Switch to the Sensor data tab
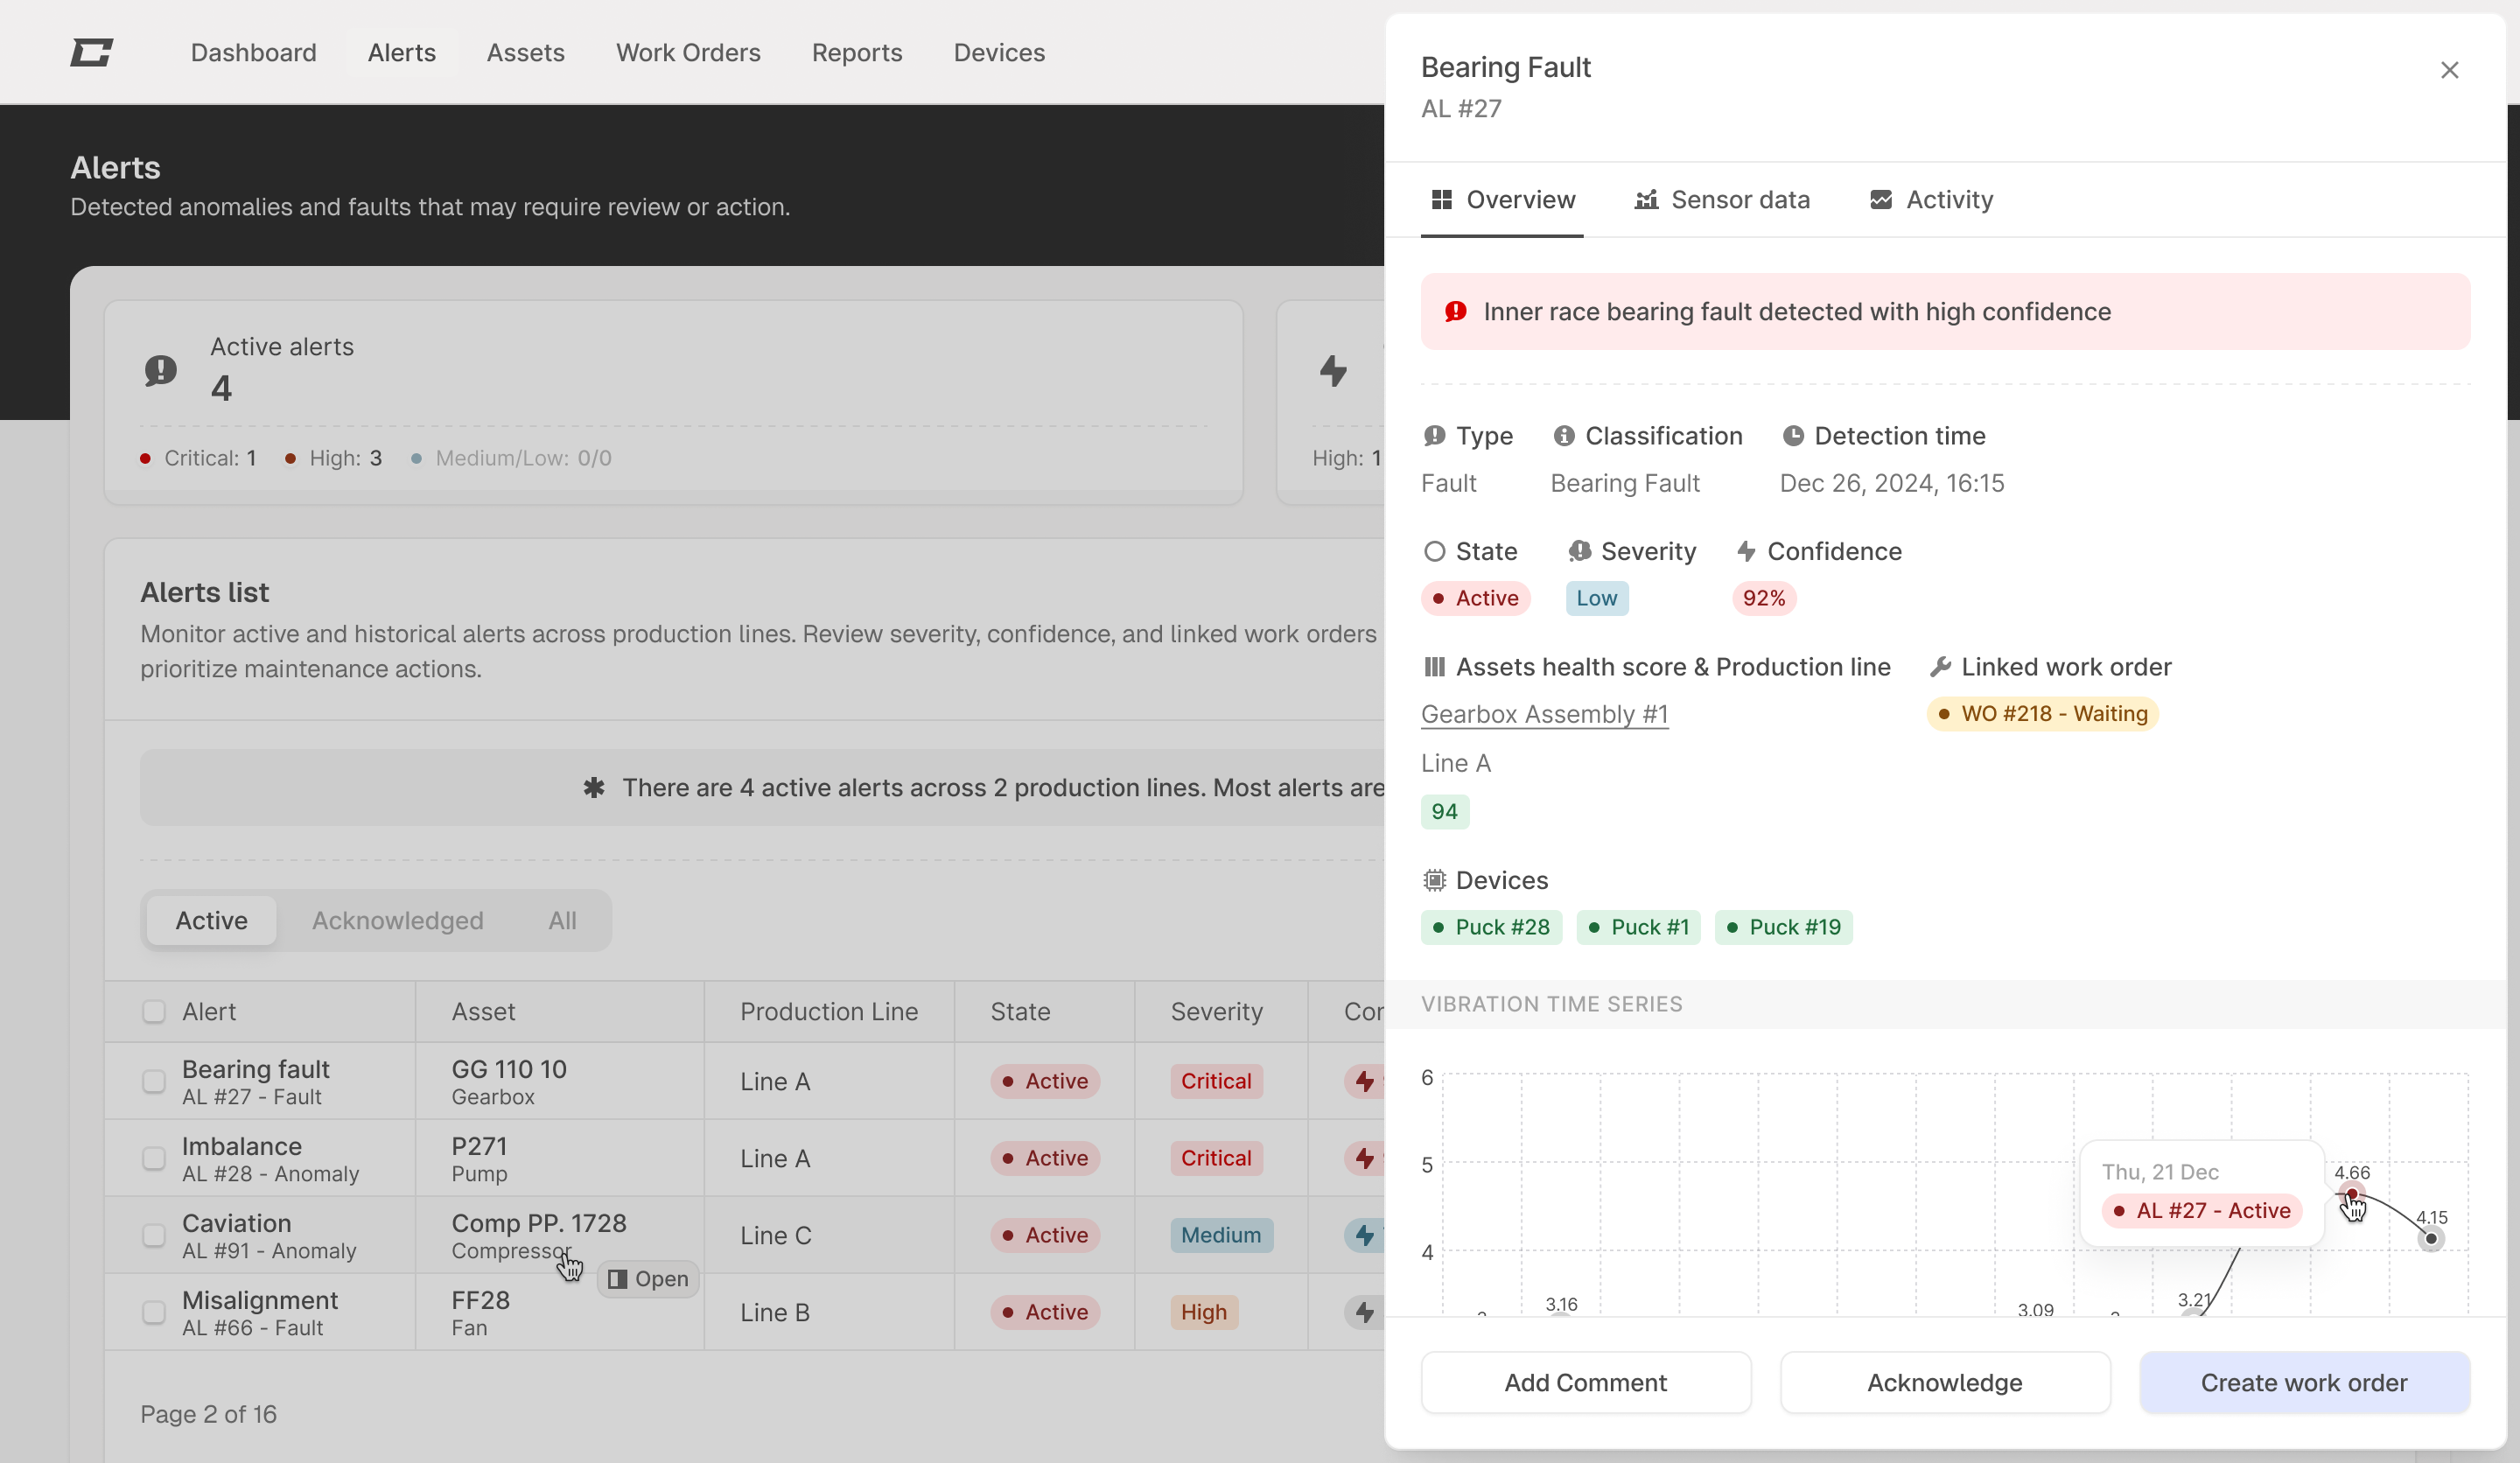 [x=1722, y=200]
